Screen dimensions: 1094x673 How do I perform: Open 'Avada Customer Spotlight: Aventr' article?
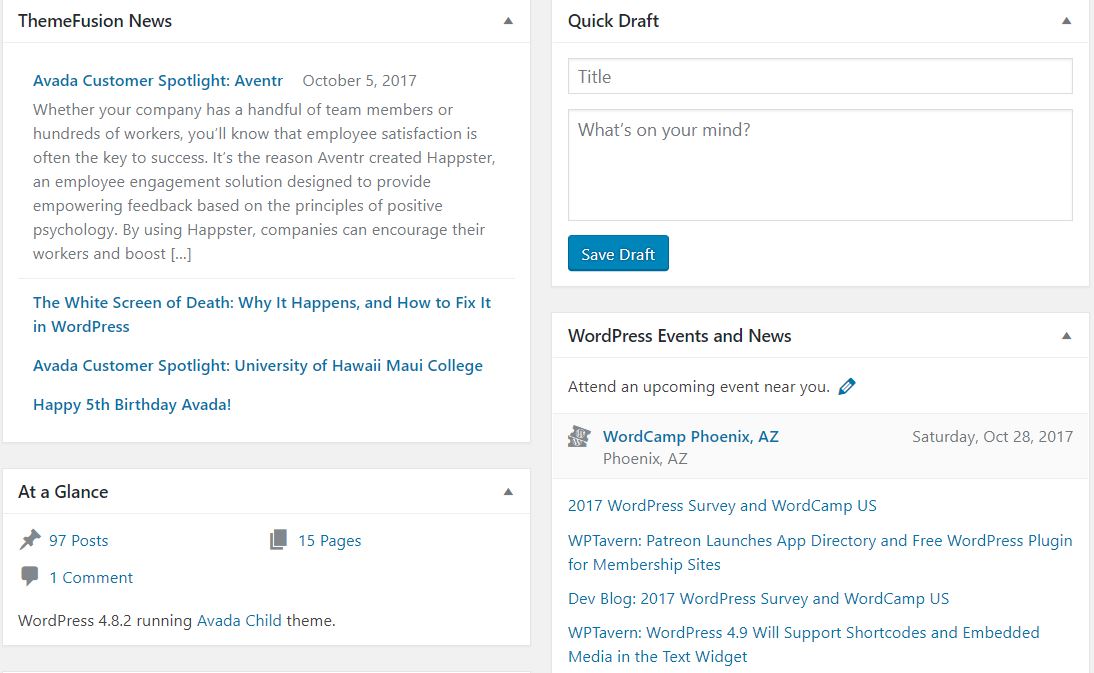tap(158, 80)
